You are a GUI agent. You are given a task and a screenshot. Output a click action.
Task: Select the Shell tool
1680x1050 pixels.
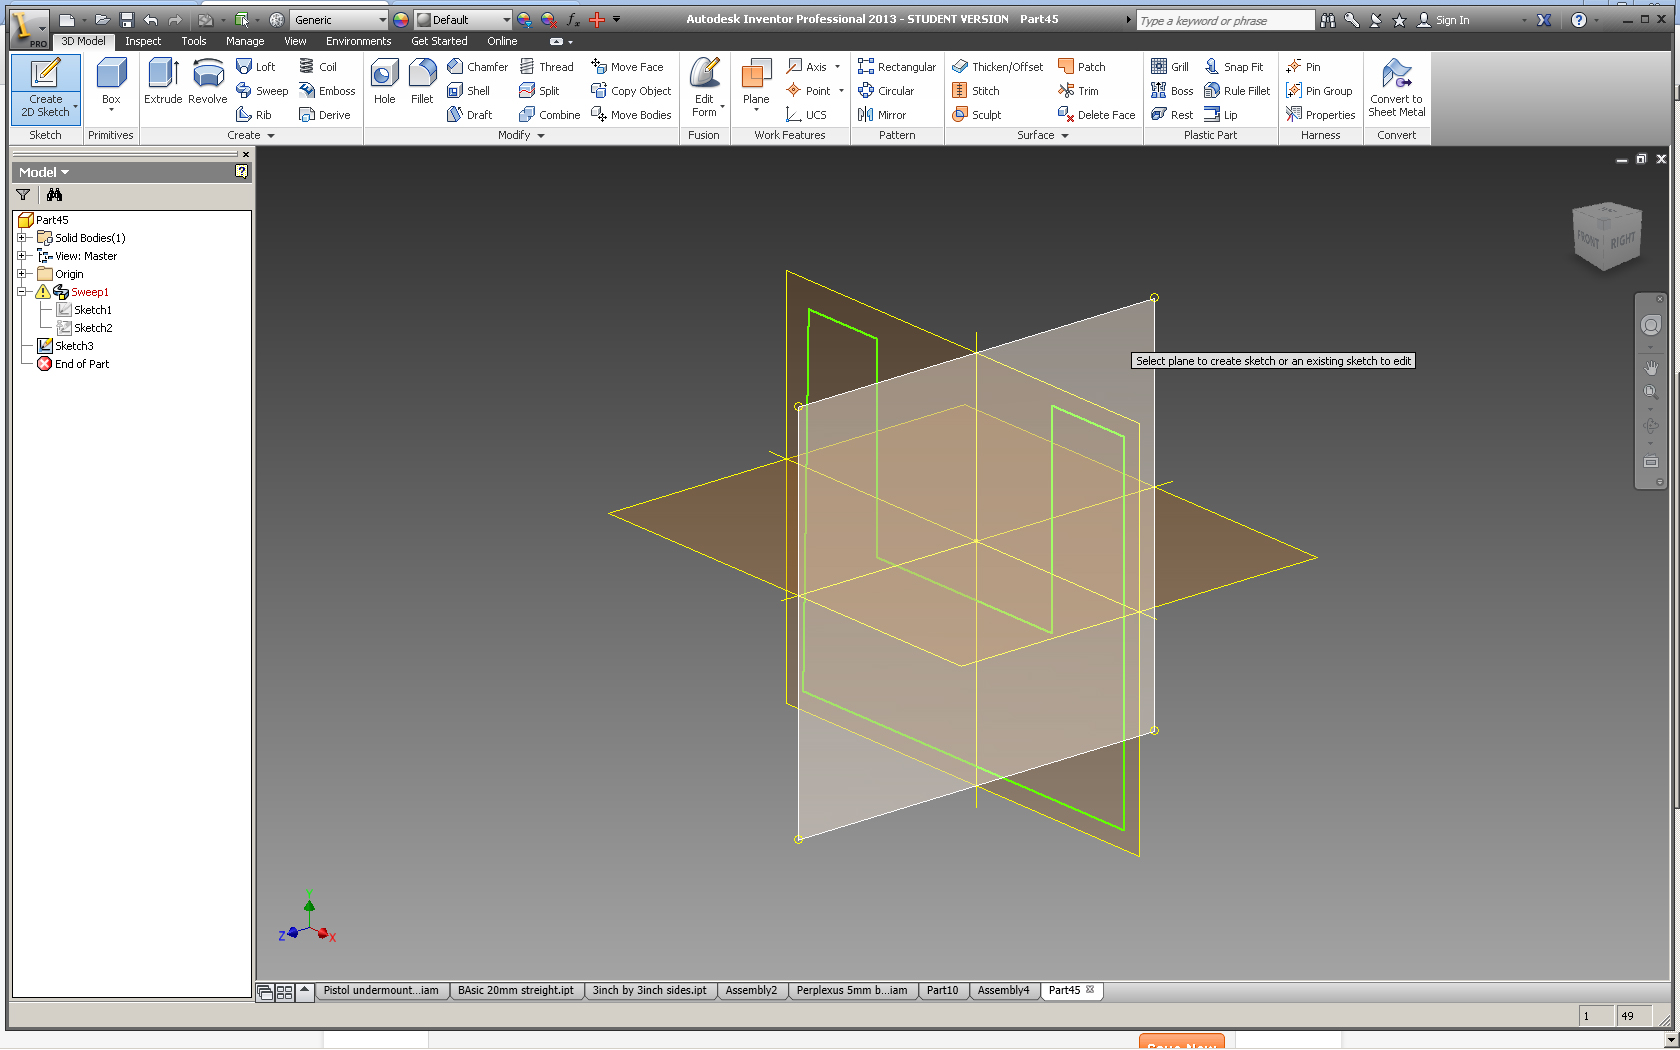tap(468, 90)
